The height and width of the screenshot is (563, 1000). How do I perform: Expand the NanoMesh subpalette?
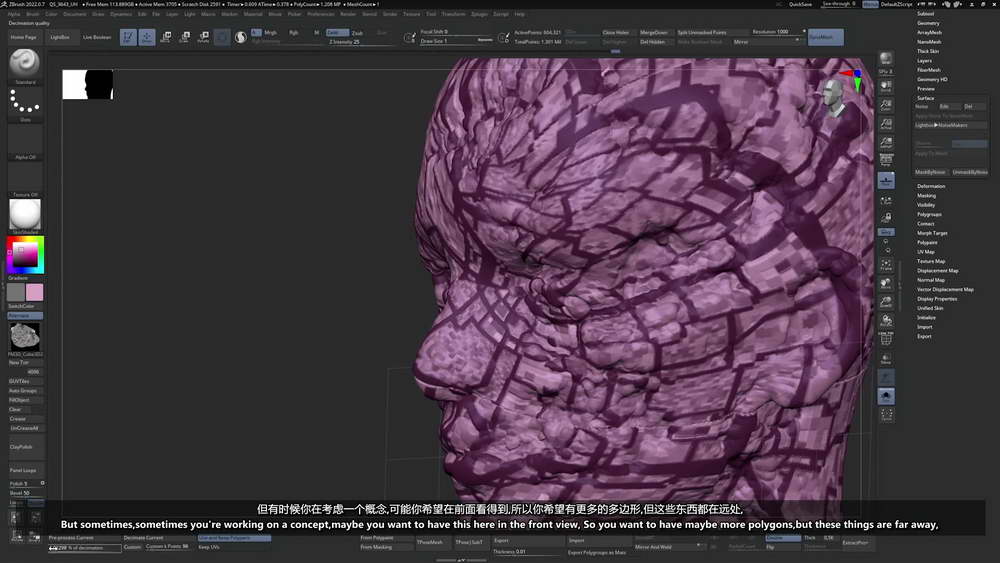click(929, 42)
